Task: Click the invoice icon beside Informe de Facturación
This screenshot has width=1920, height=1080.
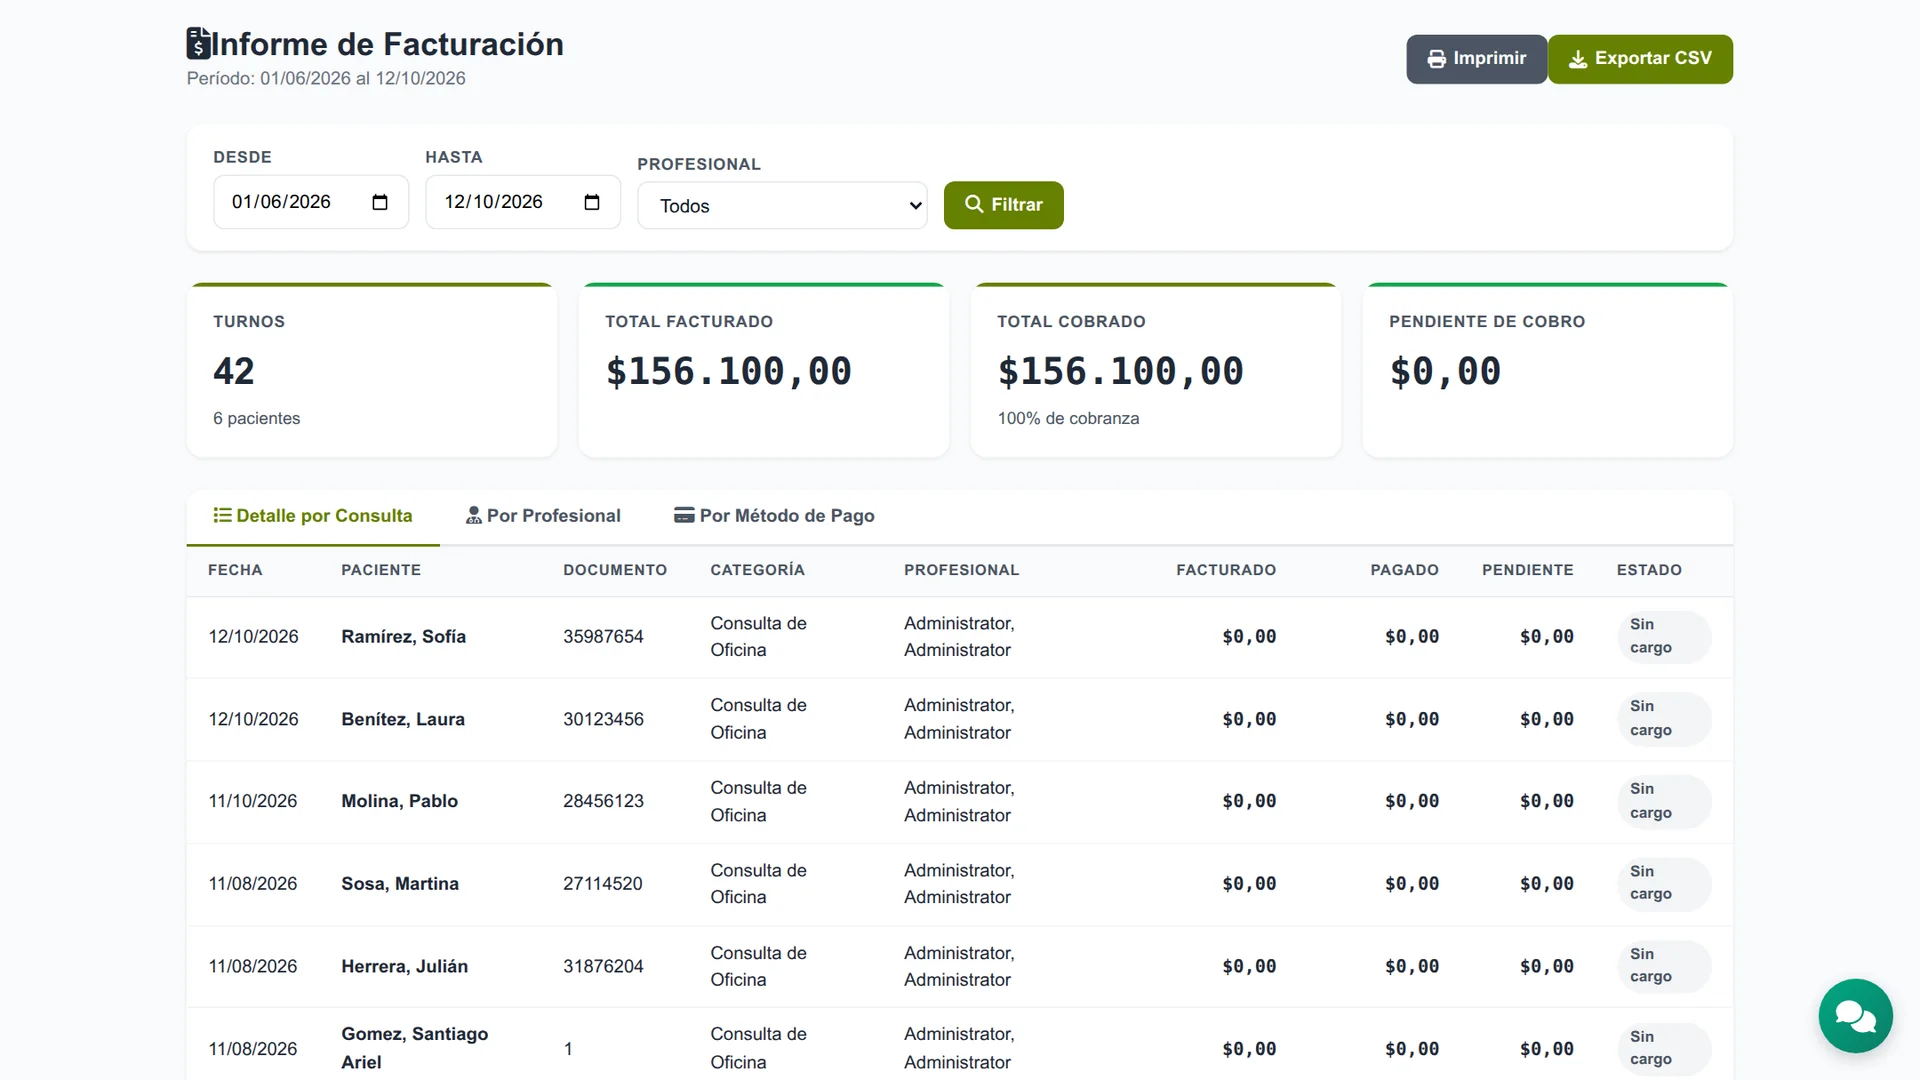Action: (x=198, y=44)
